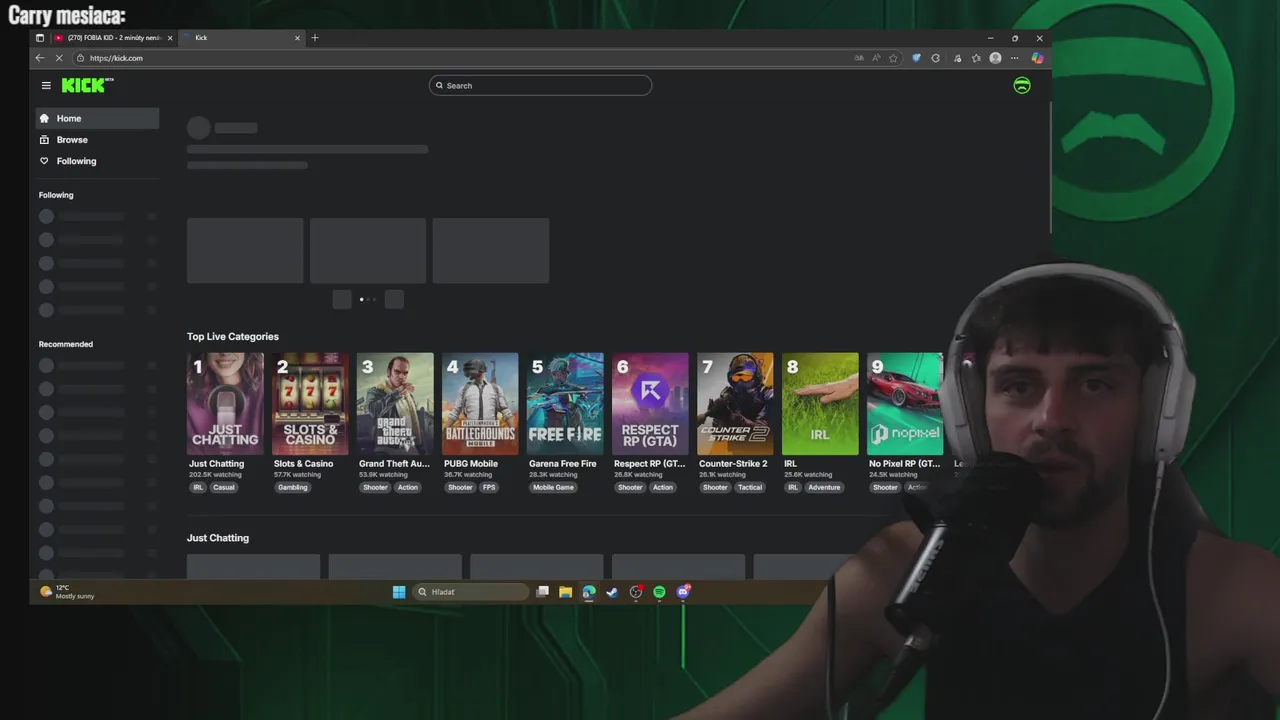Open Spotify from the taskbar

pos(659,592)
